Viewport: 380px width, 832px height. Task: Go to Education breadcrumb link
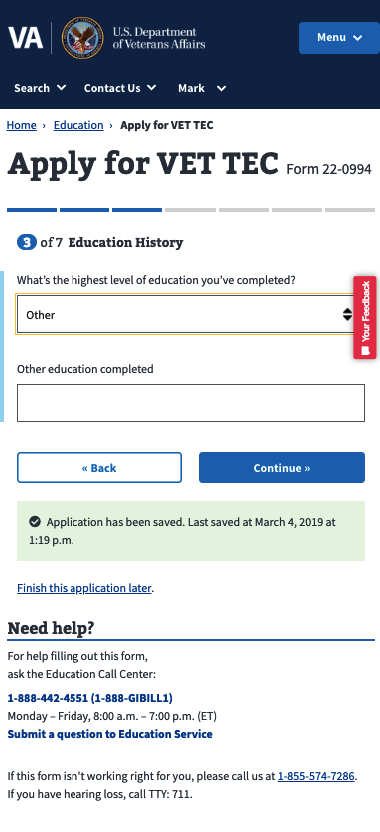coord(79,125)
